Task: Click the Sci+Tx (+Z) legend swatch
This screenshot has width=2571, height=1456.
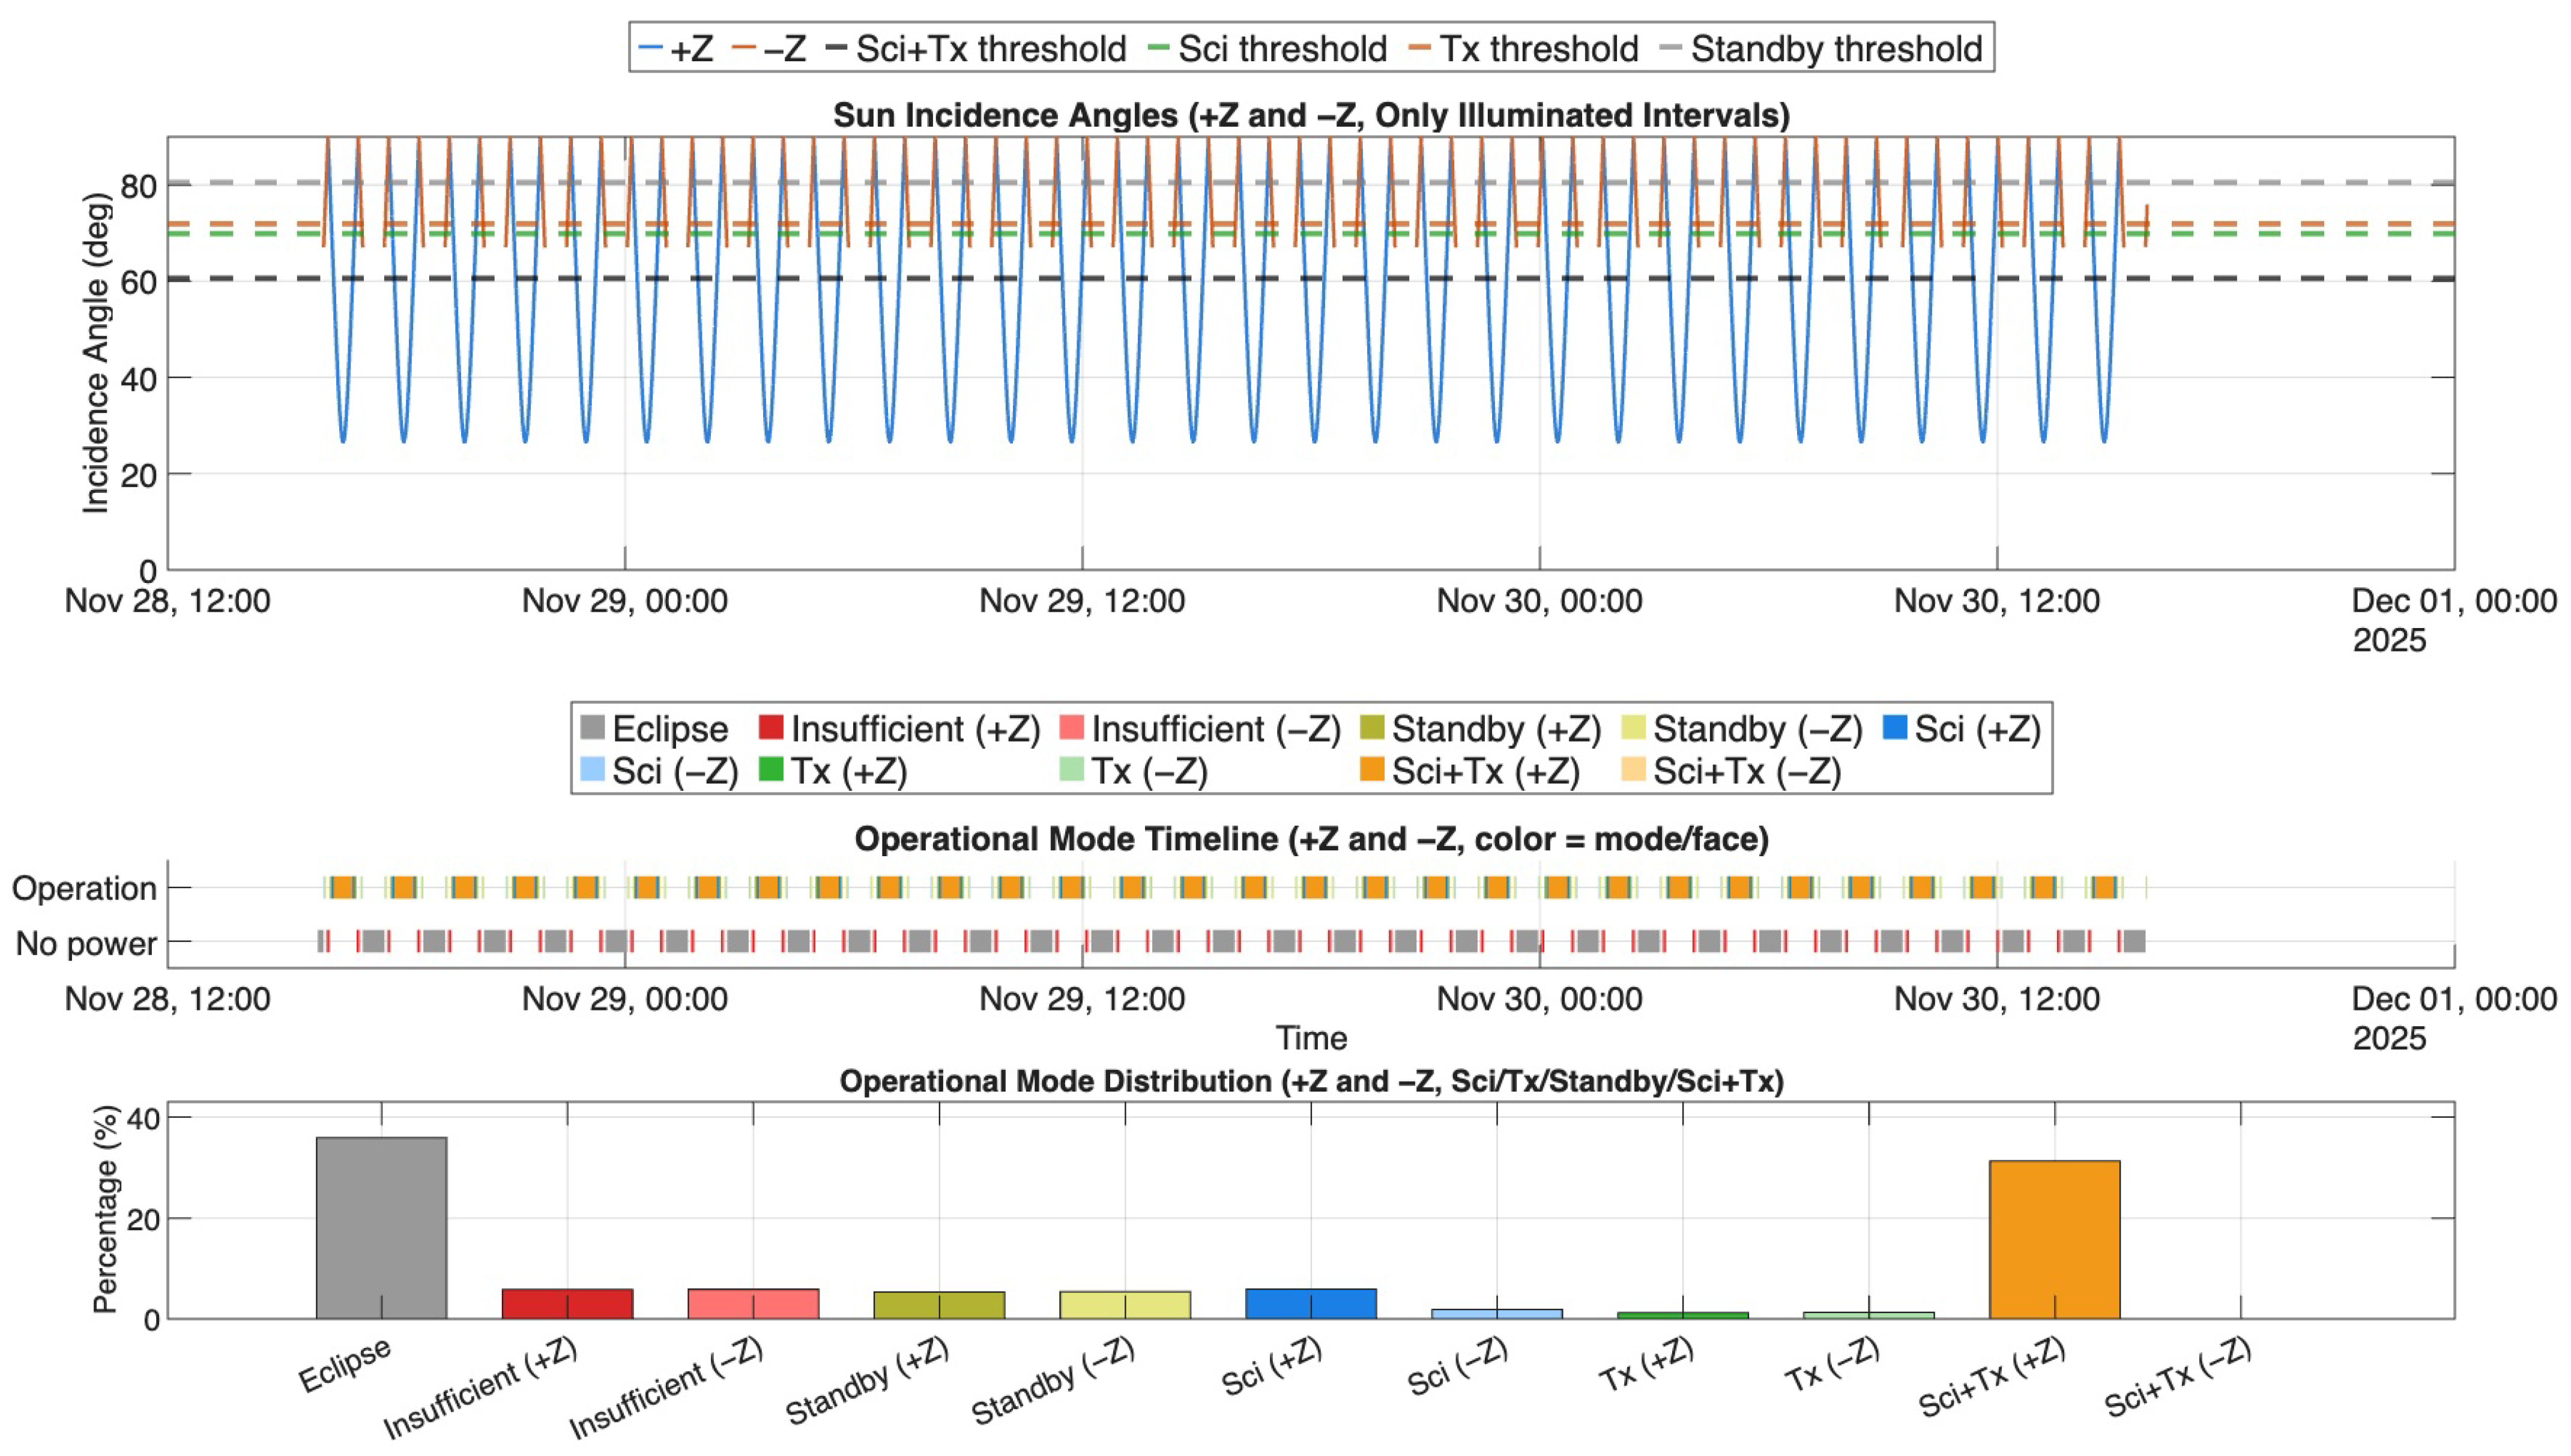Action: 1372,770
